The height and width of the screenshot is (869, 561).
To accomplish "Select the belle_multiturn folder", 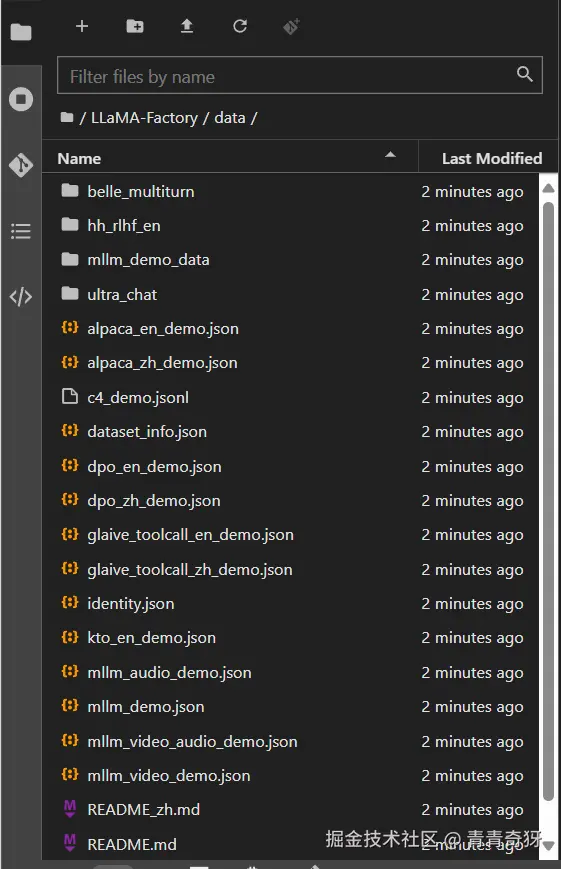I will 290,192.
